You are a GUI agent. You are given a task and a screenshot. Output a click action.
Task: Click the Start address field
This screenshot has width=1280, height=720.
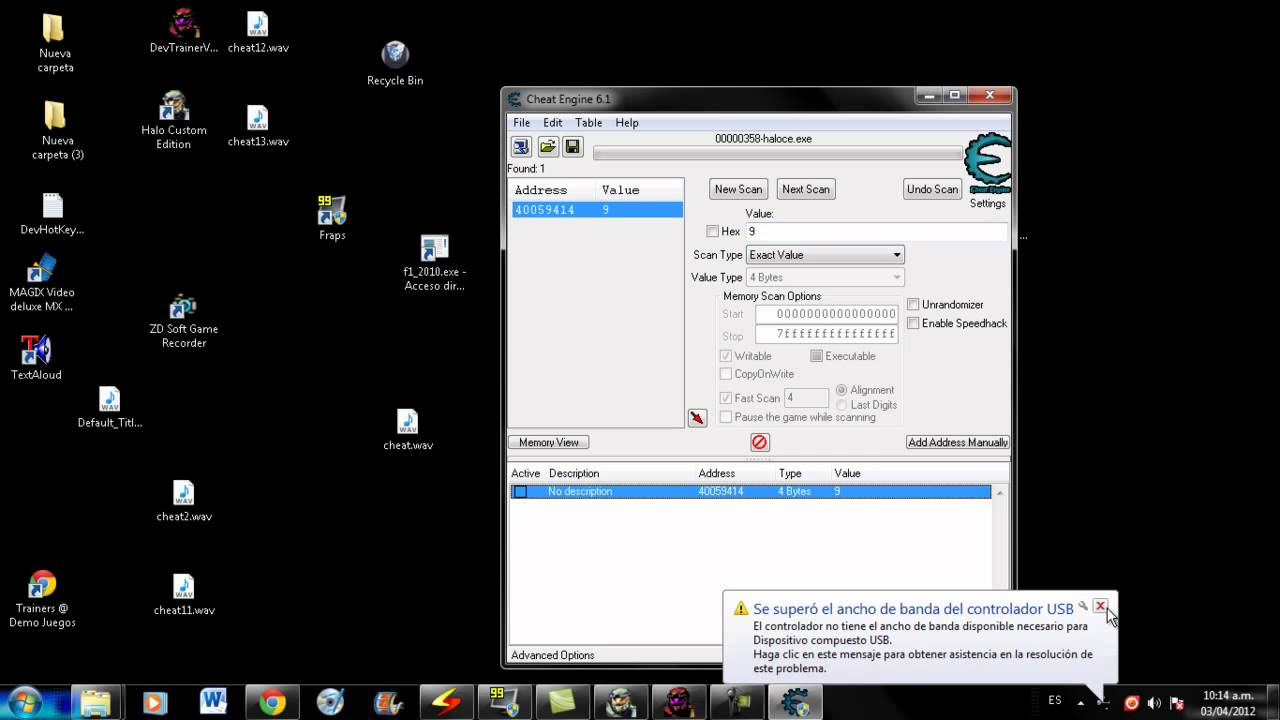[x=826, y=314]
